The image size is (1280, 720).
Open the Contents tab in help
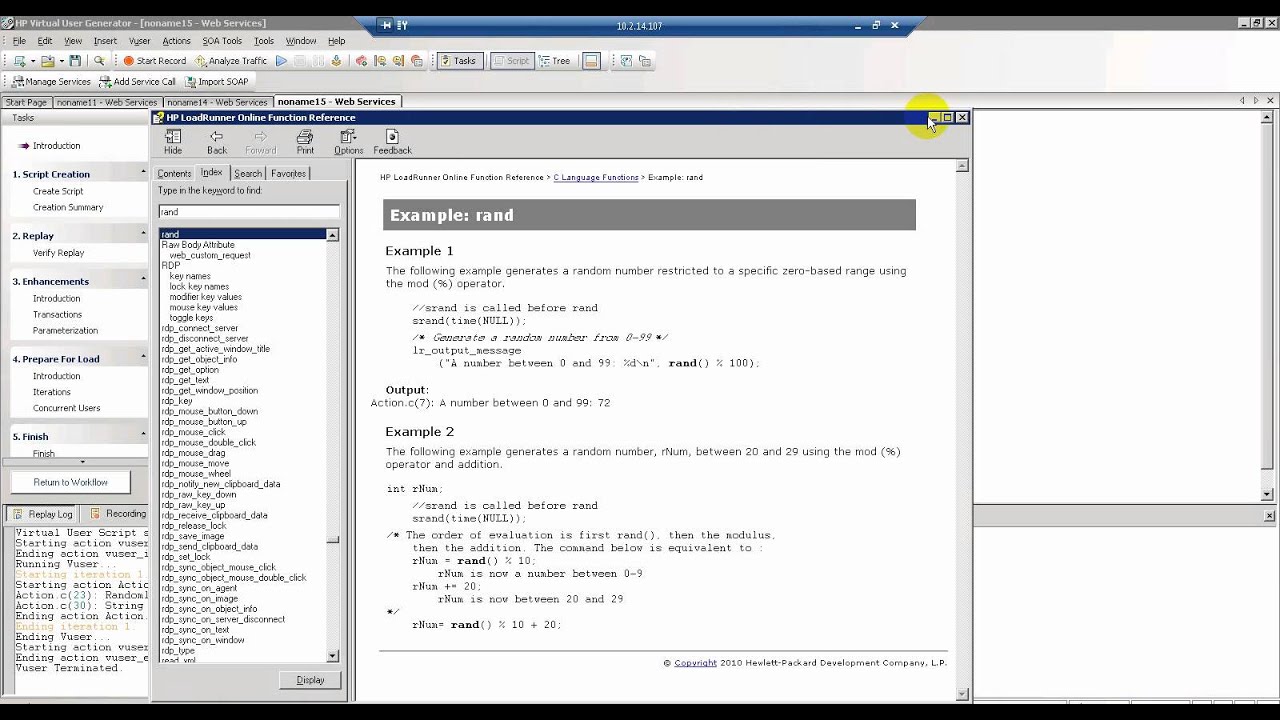(174, 173)
